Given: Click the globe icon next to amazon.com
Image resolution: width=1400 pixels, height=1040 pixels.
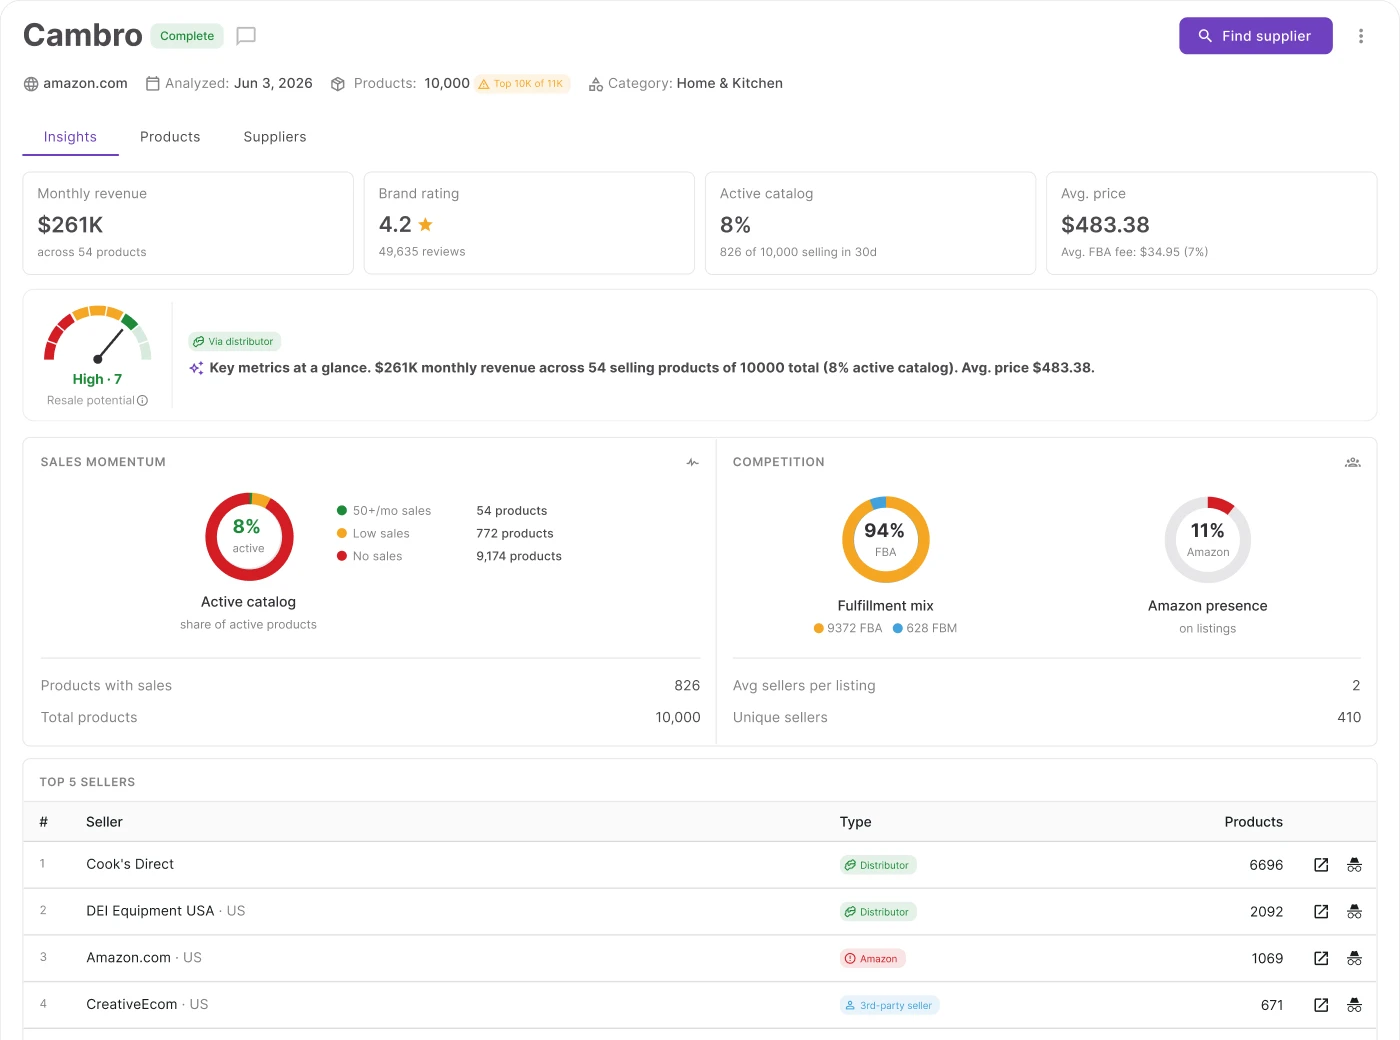Looking at the screenshot, I should click(x=31, y=84).
